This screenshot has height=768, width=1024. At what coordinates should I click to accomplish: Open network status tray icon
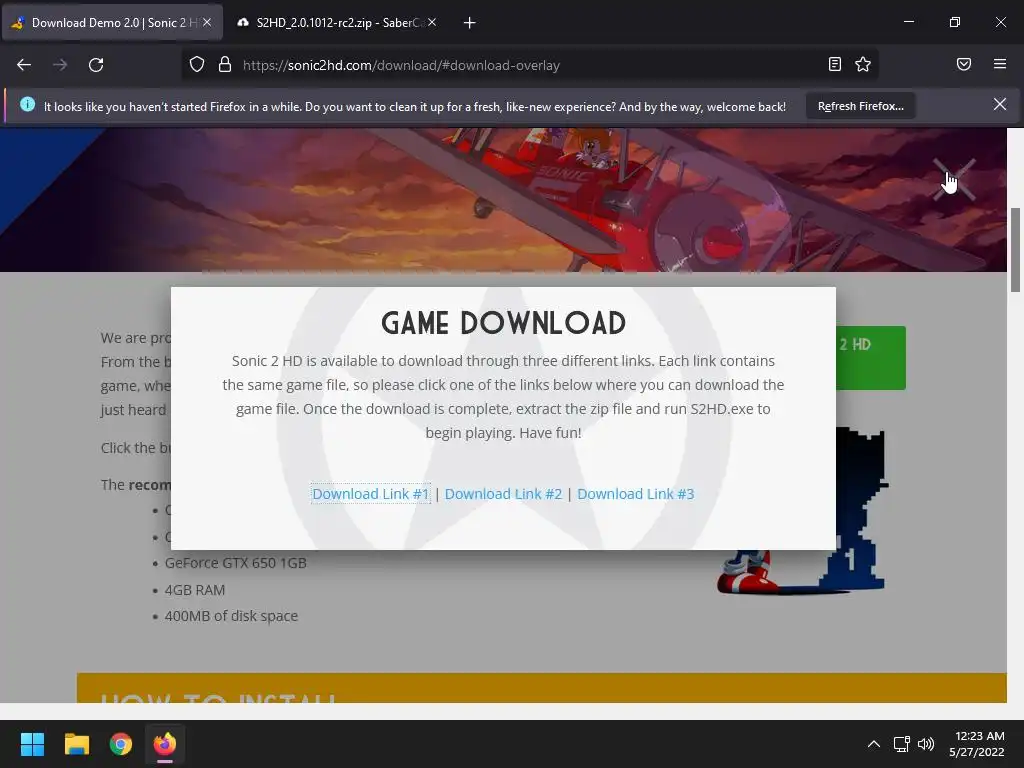click(901, 744)
